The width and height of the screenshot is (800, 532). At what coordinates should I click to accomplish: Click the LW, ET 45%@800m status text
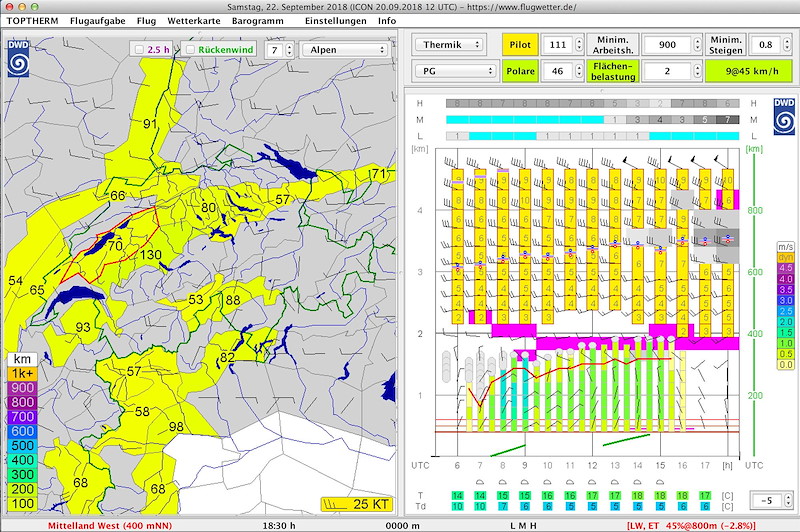point(691,525)
